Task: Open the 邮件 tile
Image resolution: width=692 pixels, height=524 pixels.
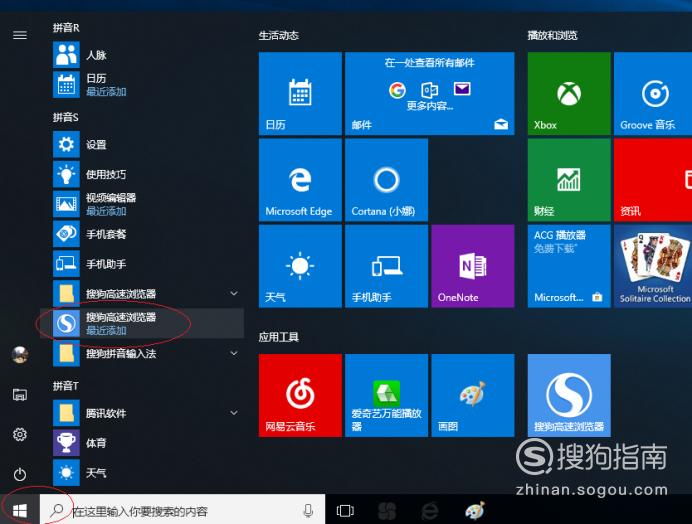Action: [429, 93]
